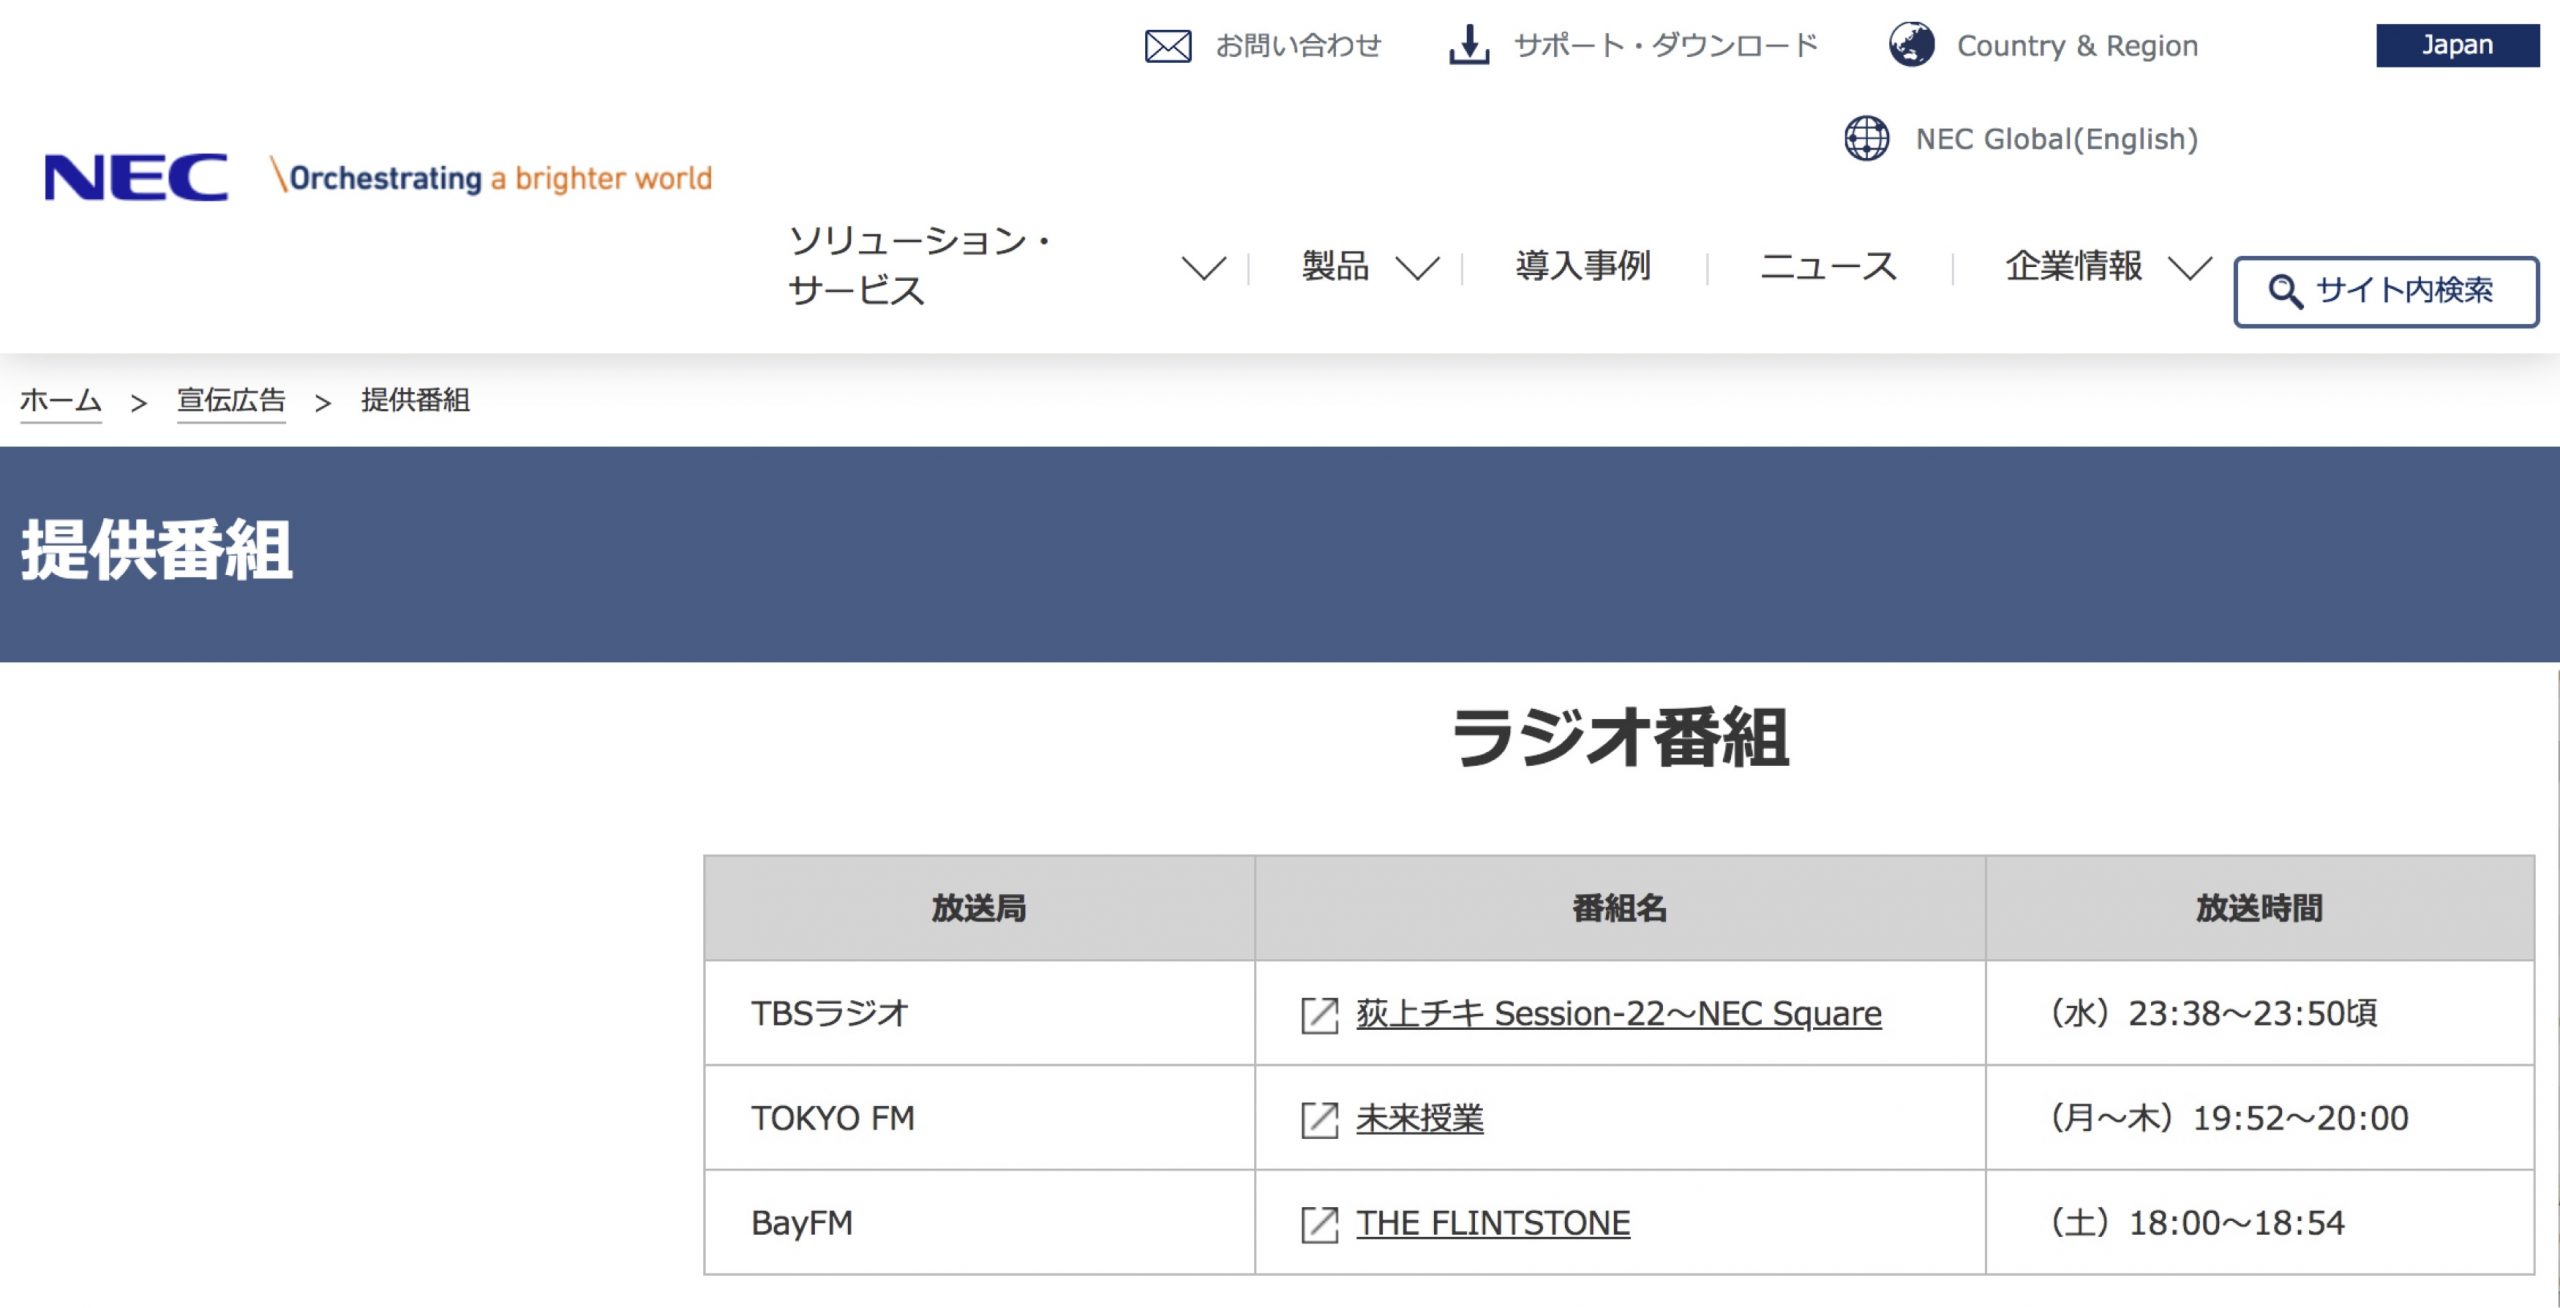Screen dimensions: 2560x1308
Task: Open サポート・ダウンロード link
Action: point(1665,45)
